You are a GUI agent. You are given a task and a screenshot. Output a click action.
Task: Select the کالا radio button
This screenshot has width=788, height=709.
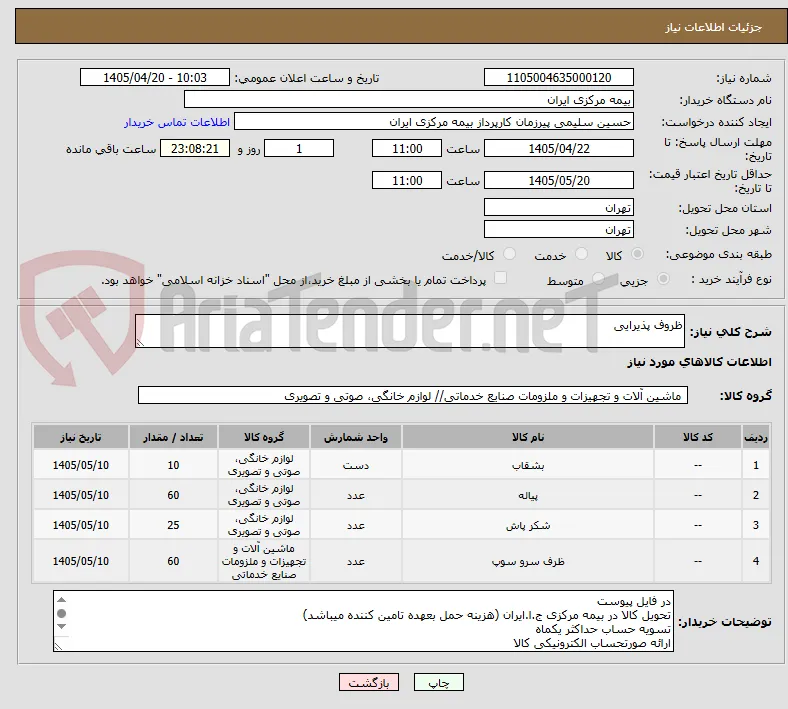[x=637, y=254]
